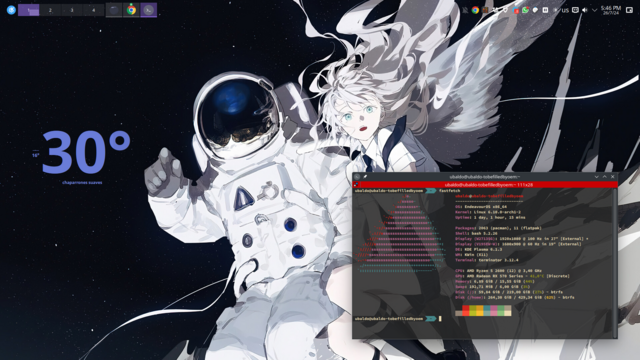640x360 pixels.
Task: Open the dark round app in task manager
Action: [114, 10]
